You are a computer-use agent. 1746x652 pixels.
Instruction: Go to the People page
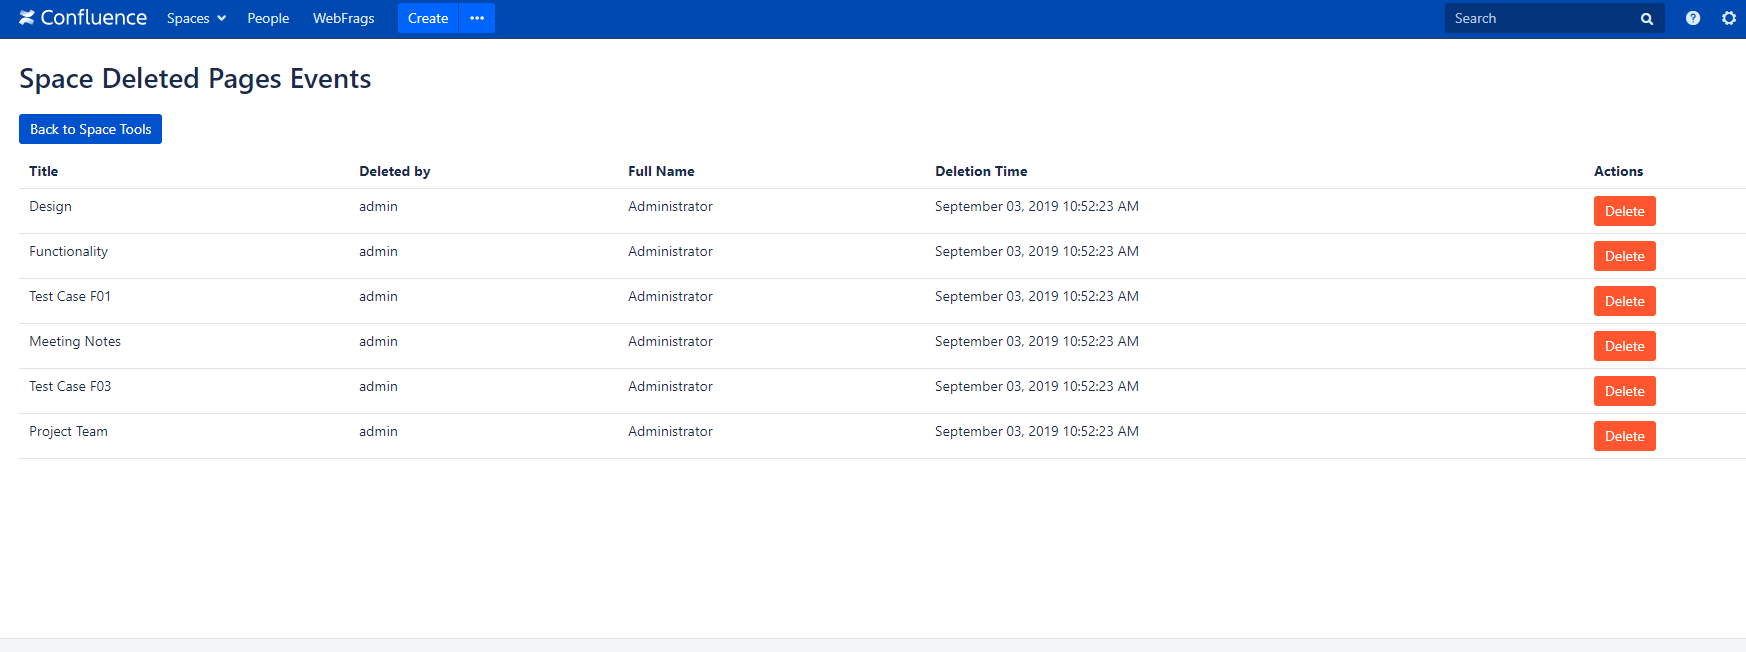pos(268,18)
